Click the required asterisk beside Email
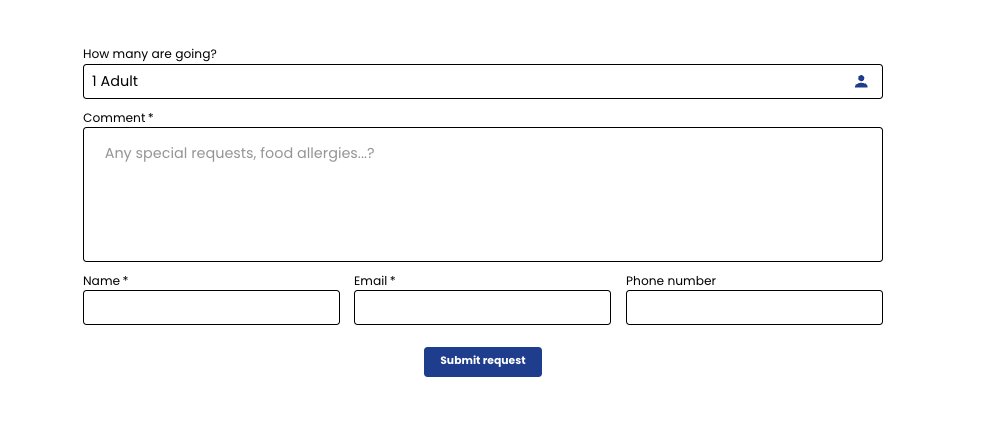The image size is (994, 423). coord(393,280)
